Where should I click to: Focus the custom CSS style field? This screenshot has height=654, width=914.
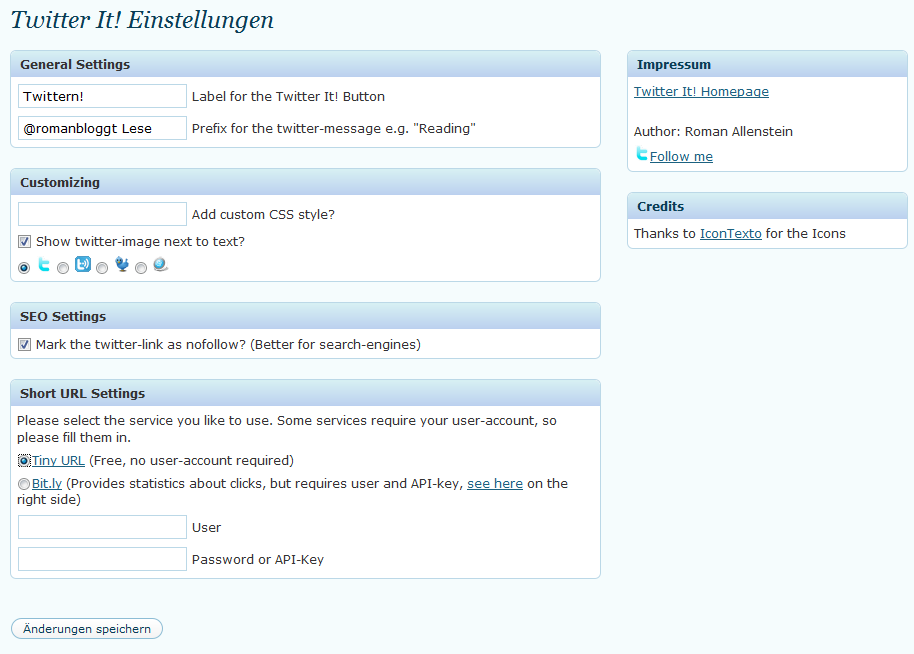click(103, 214)
